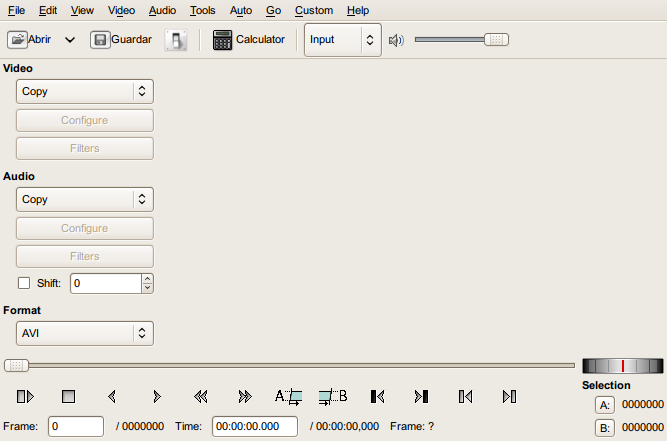The image size is (667, 441).
Task: Step back one frame with left arrow
Action: 112,396
